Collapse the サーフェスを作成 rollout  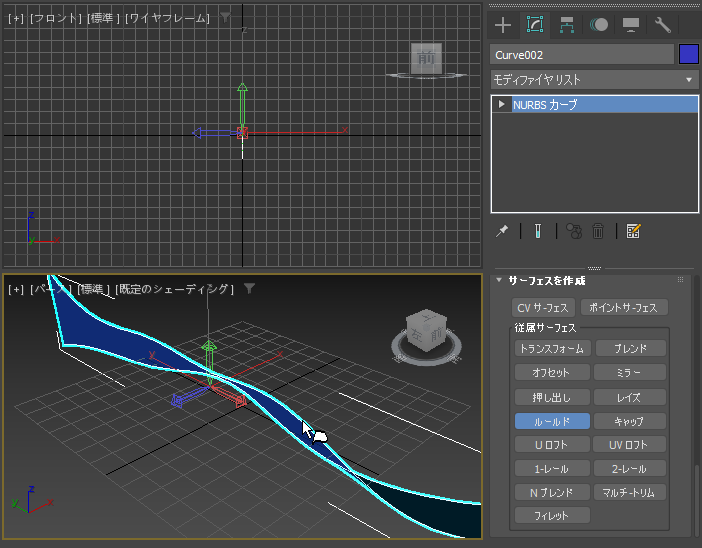pos(498,280)
